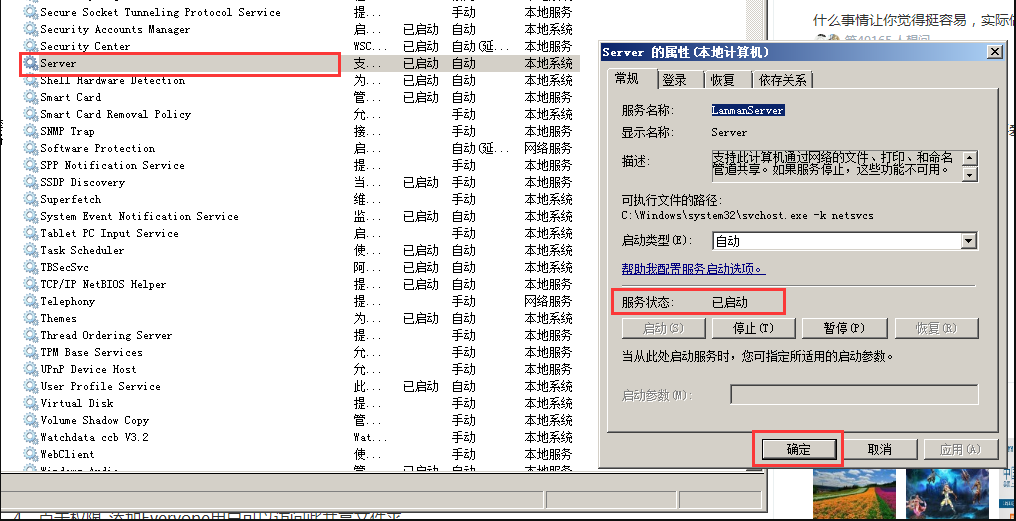1016x521 pixels.
Task: Click the gear icon for SSDP Discovery
Action: click(x=30, y=183)
